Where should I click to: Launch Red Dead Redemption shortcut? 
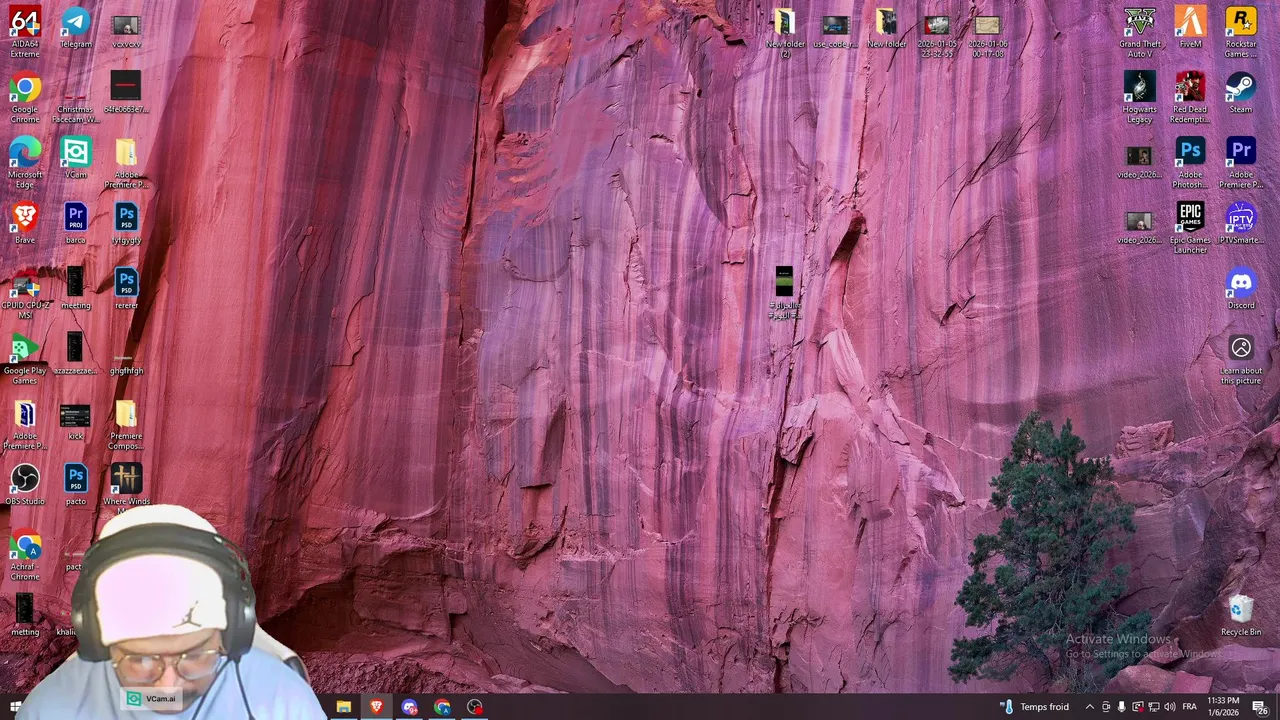coord(1190,97)
